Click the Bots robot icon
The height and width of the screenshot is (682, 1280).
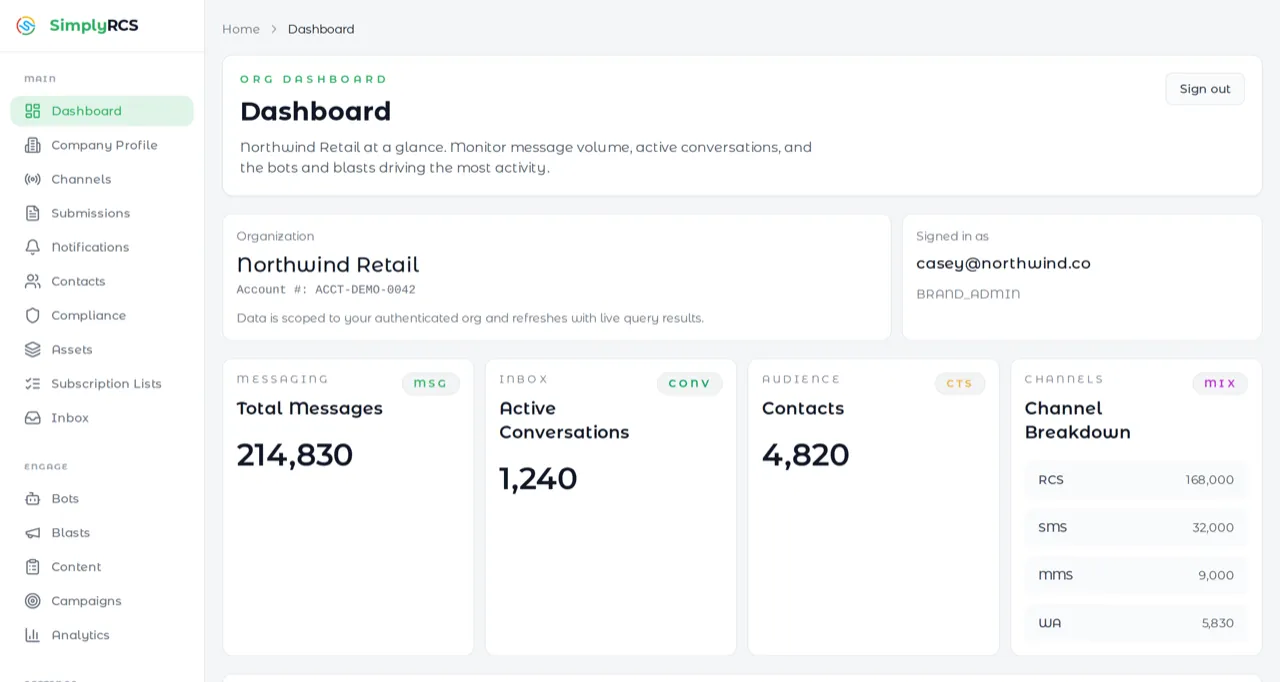coord(33,498)
